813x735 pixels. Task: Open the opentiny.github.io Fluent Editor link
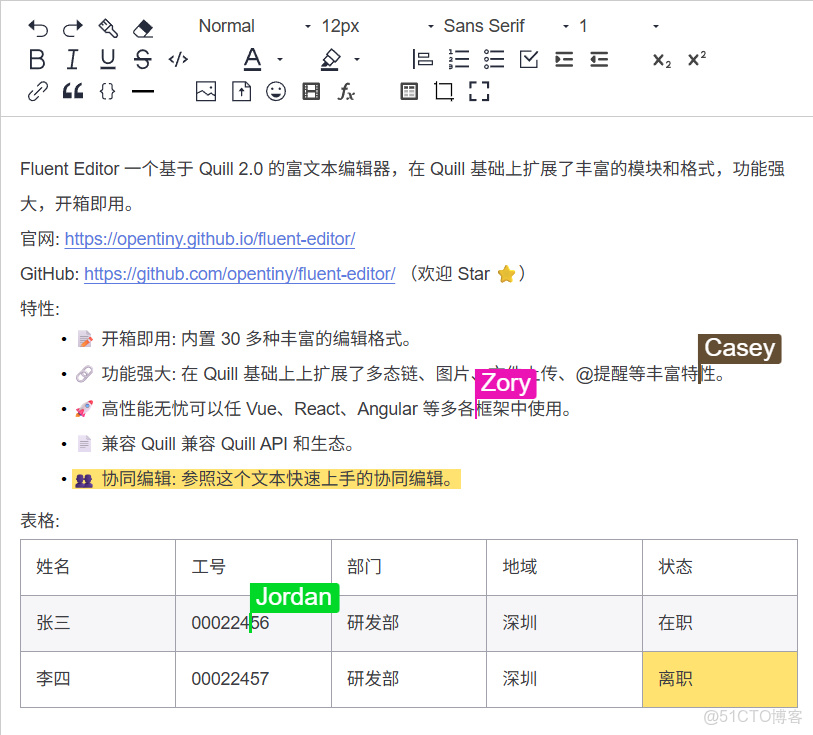click(209, 239)
